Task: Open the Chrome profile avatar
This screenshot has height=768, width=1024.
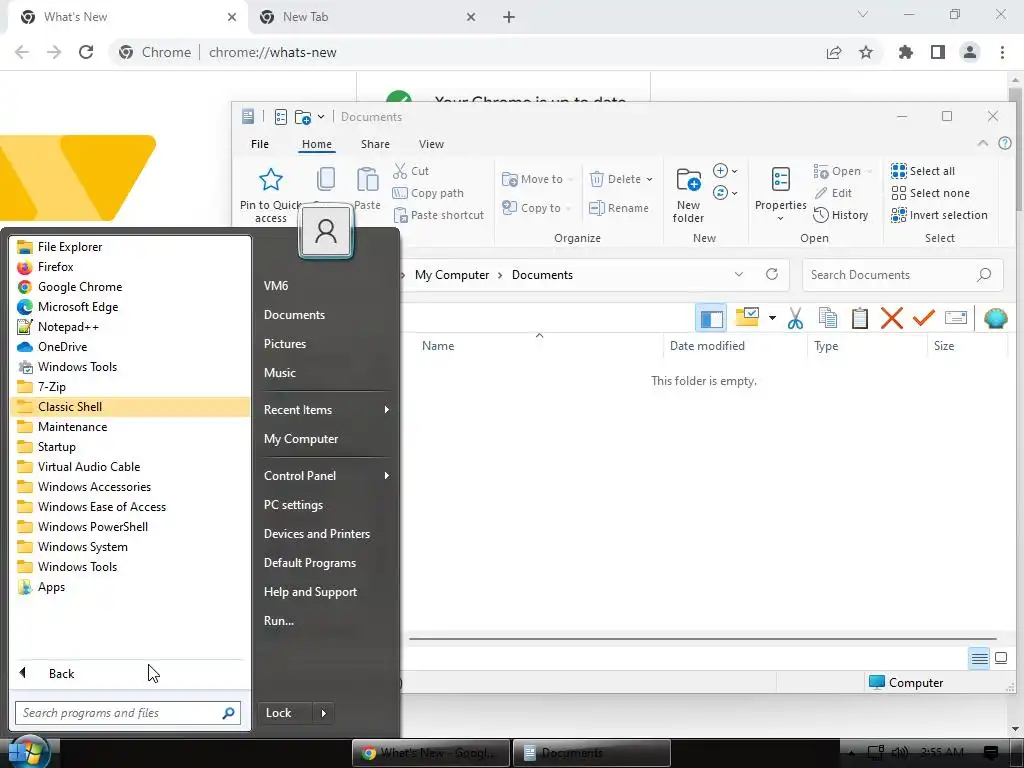Action: pos(970,52)
